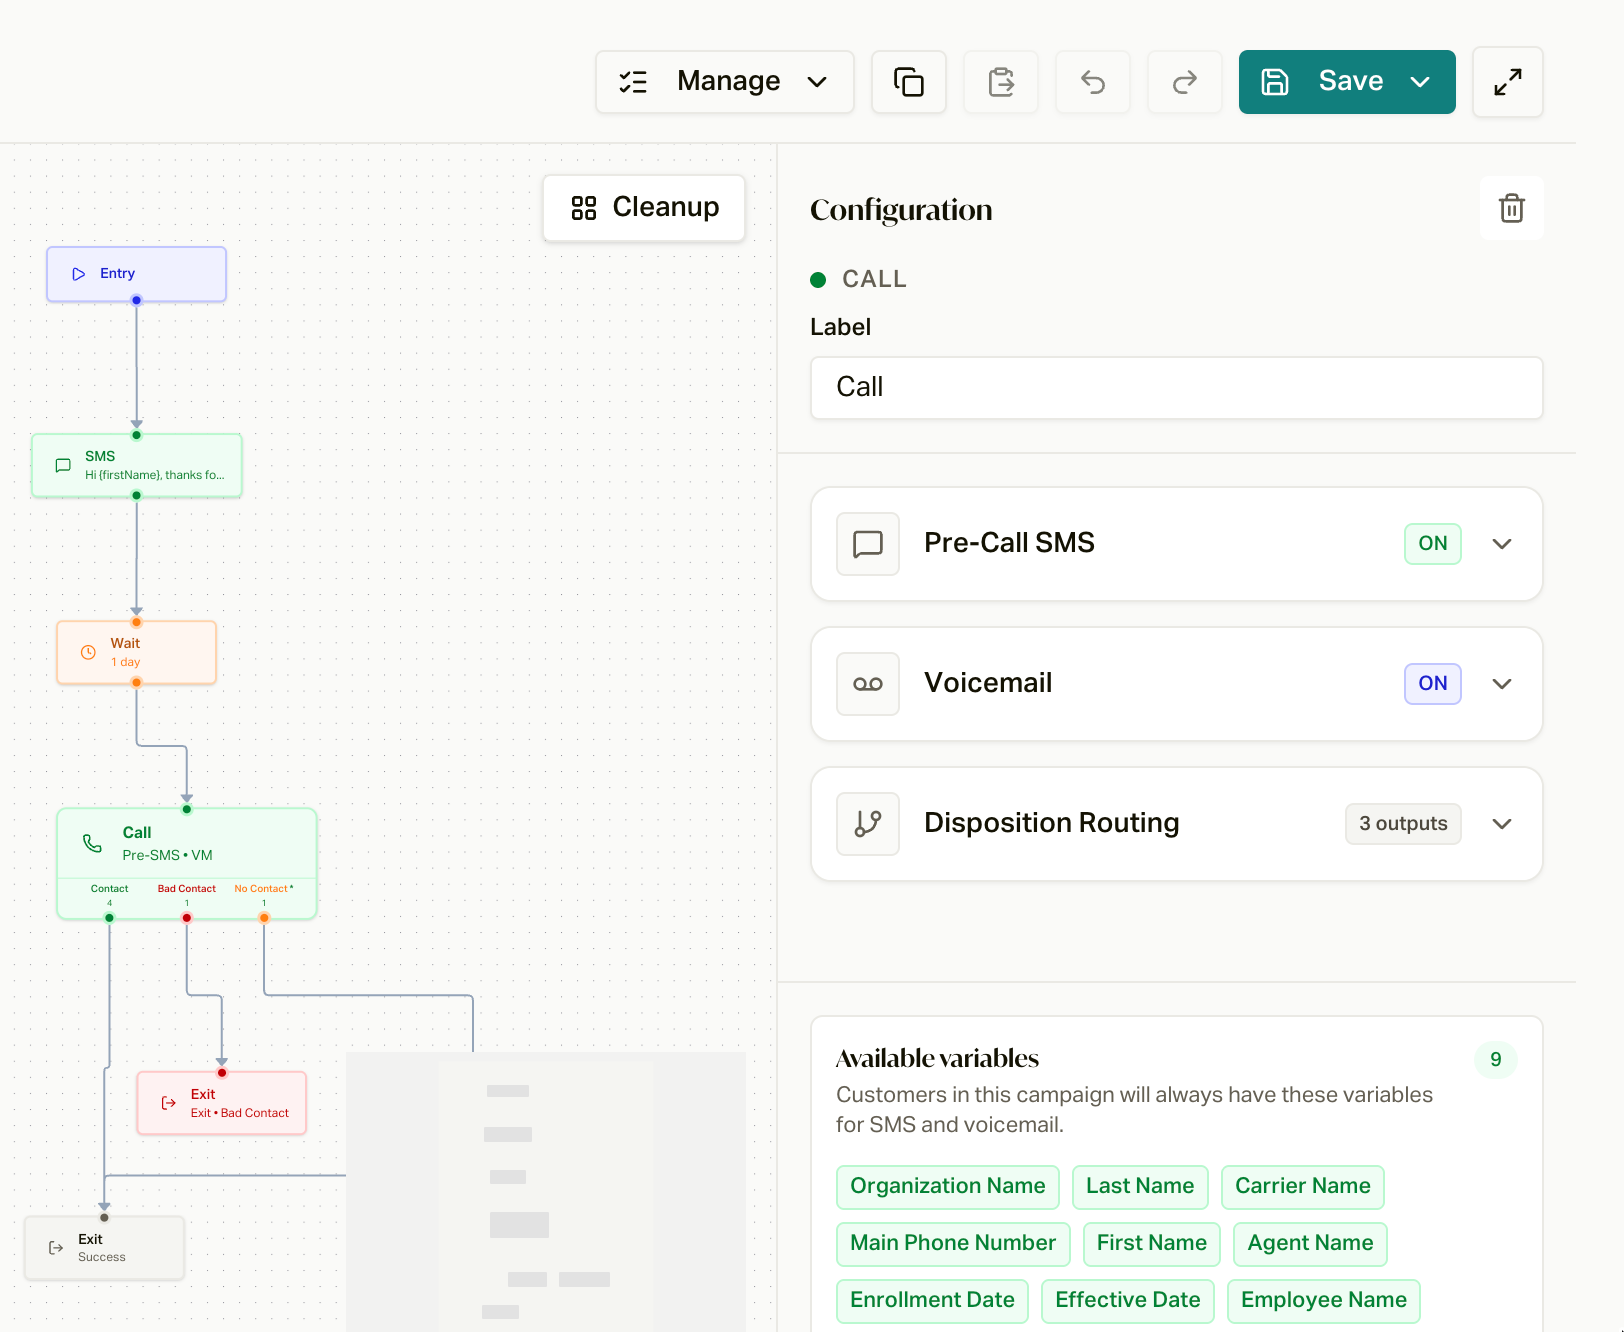Insert the Enrollment Date variable
Screen dimensions: 1624x1332
click(x=932, y=1301)
